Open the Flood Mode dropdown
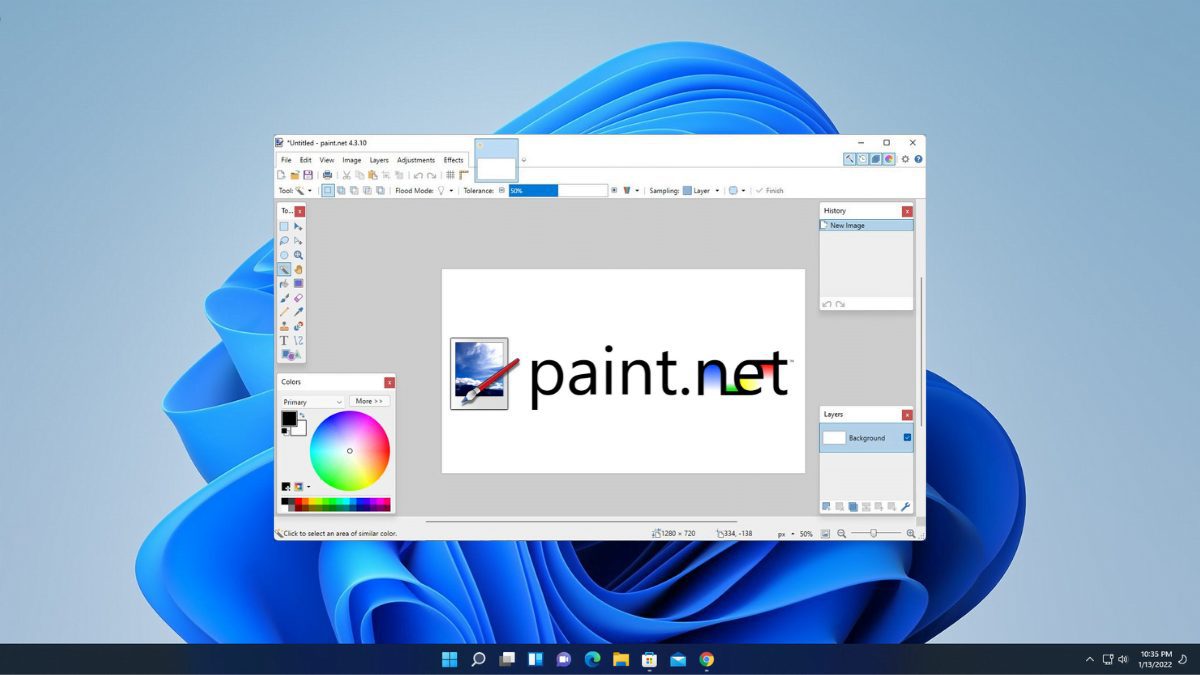 (x=445, y=190)
